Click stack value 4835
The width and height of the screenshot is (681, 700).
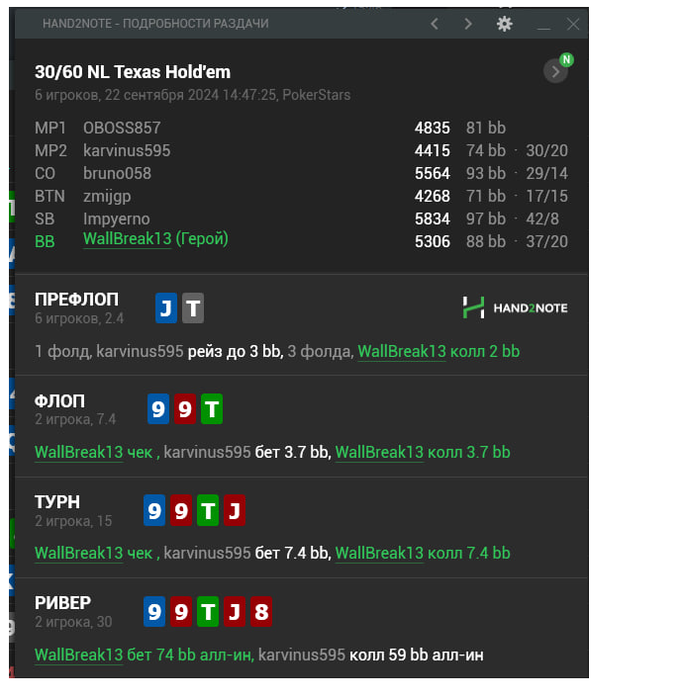click(432, 128)
